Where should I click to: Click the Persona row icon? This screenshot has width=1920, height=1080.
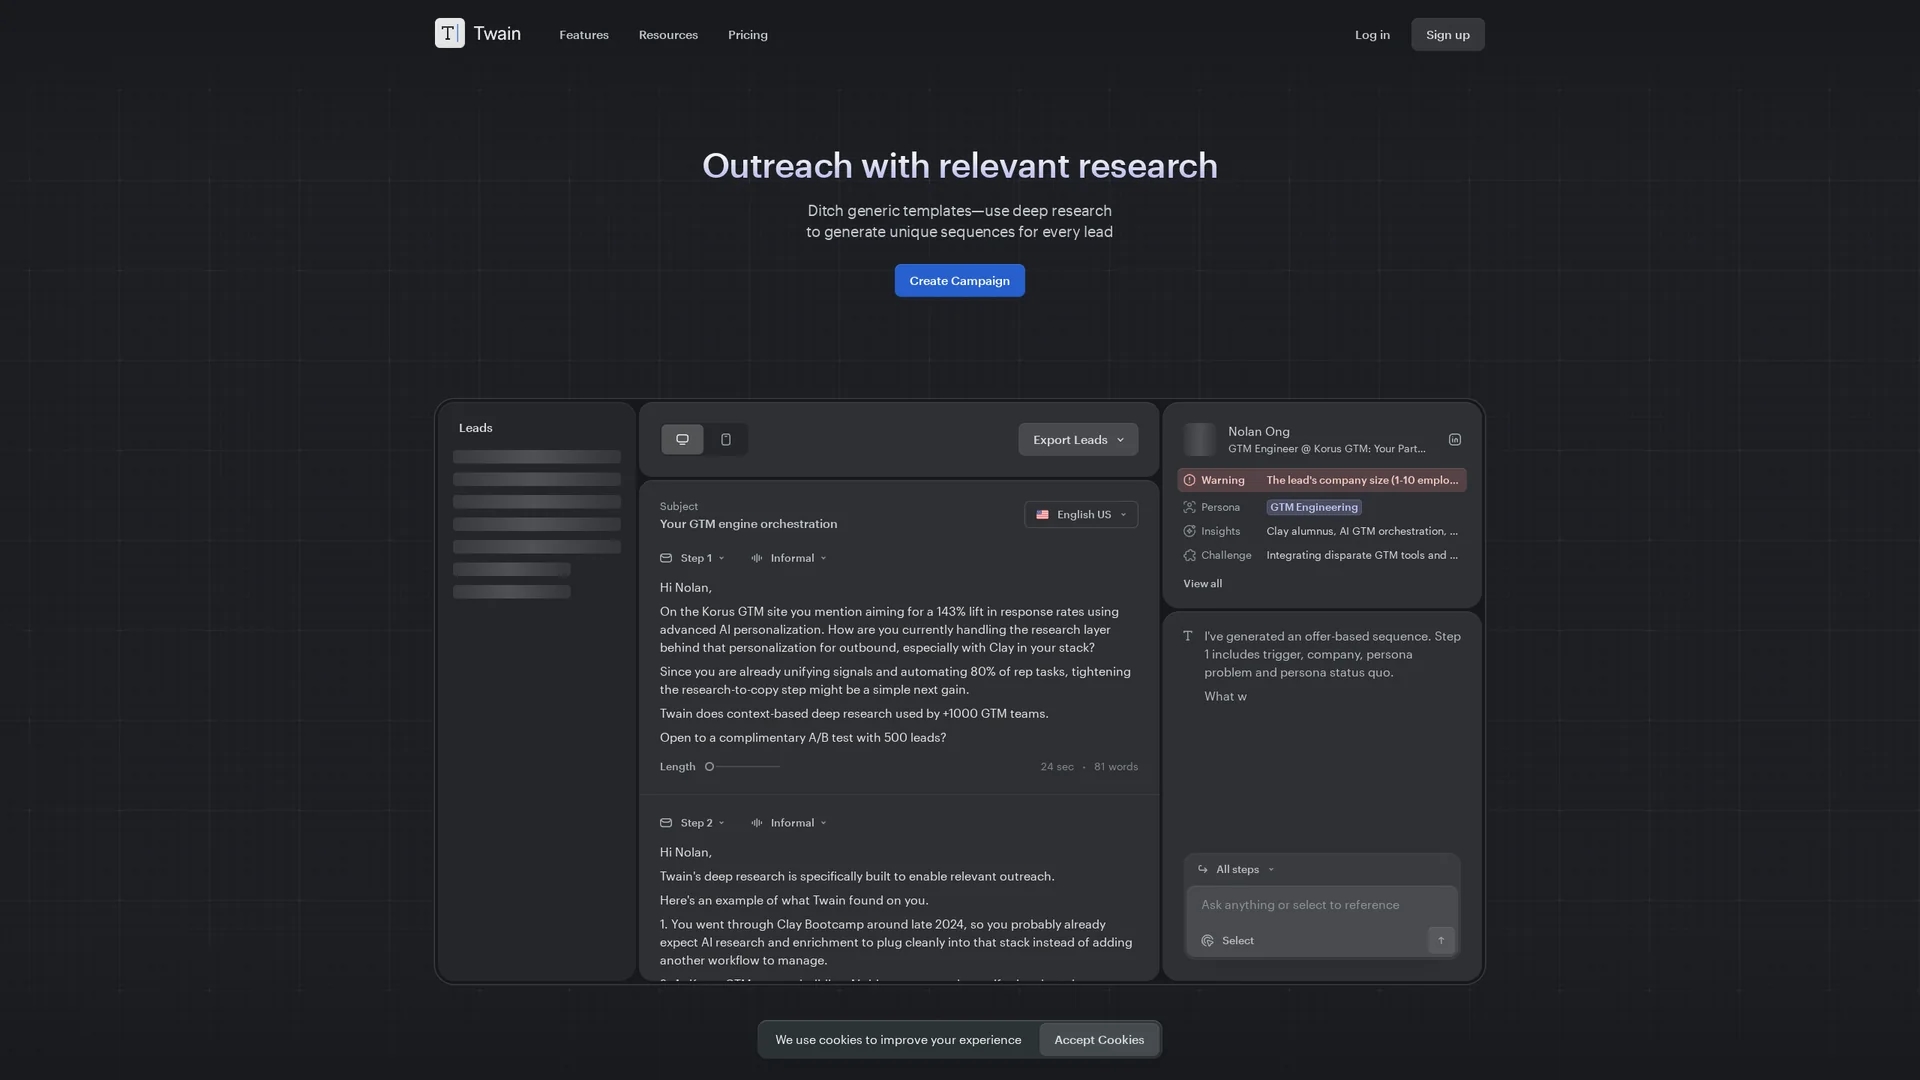(x=1189, y=507)
